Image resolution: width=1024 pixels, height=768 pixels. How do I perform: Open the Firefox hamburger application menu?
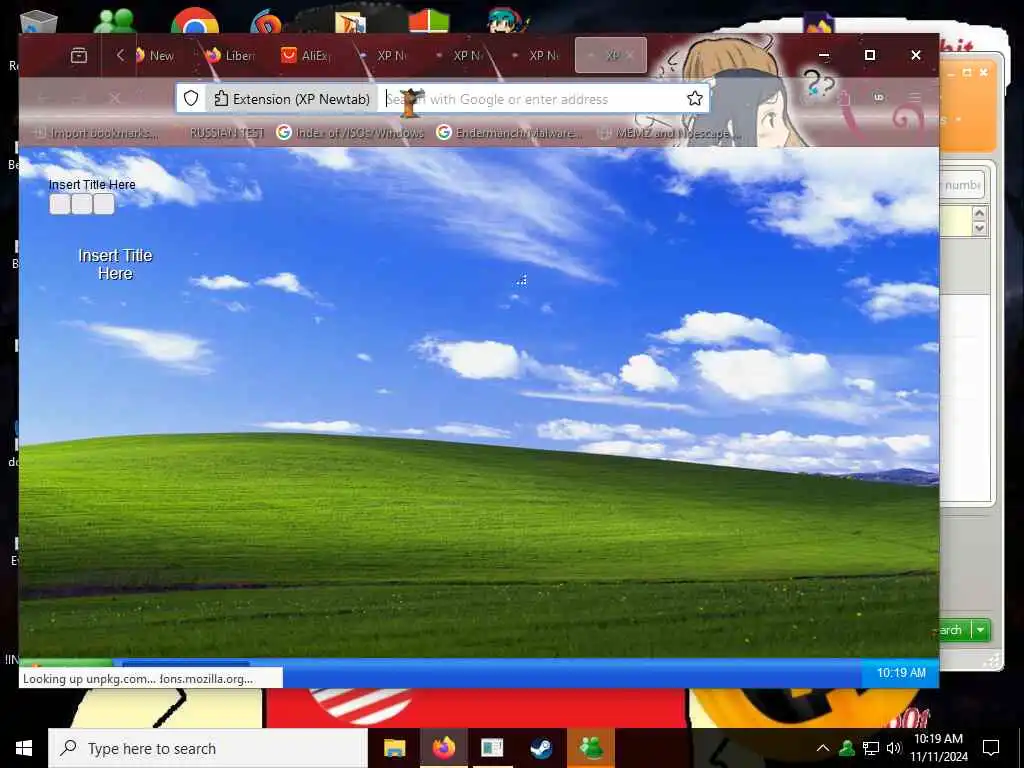click(x=914, y=98)
